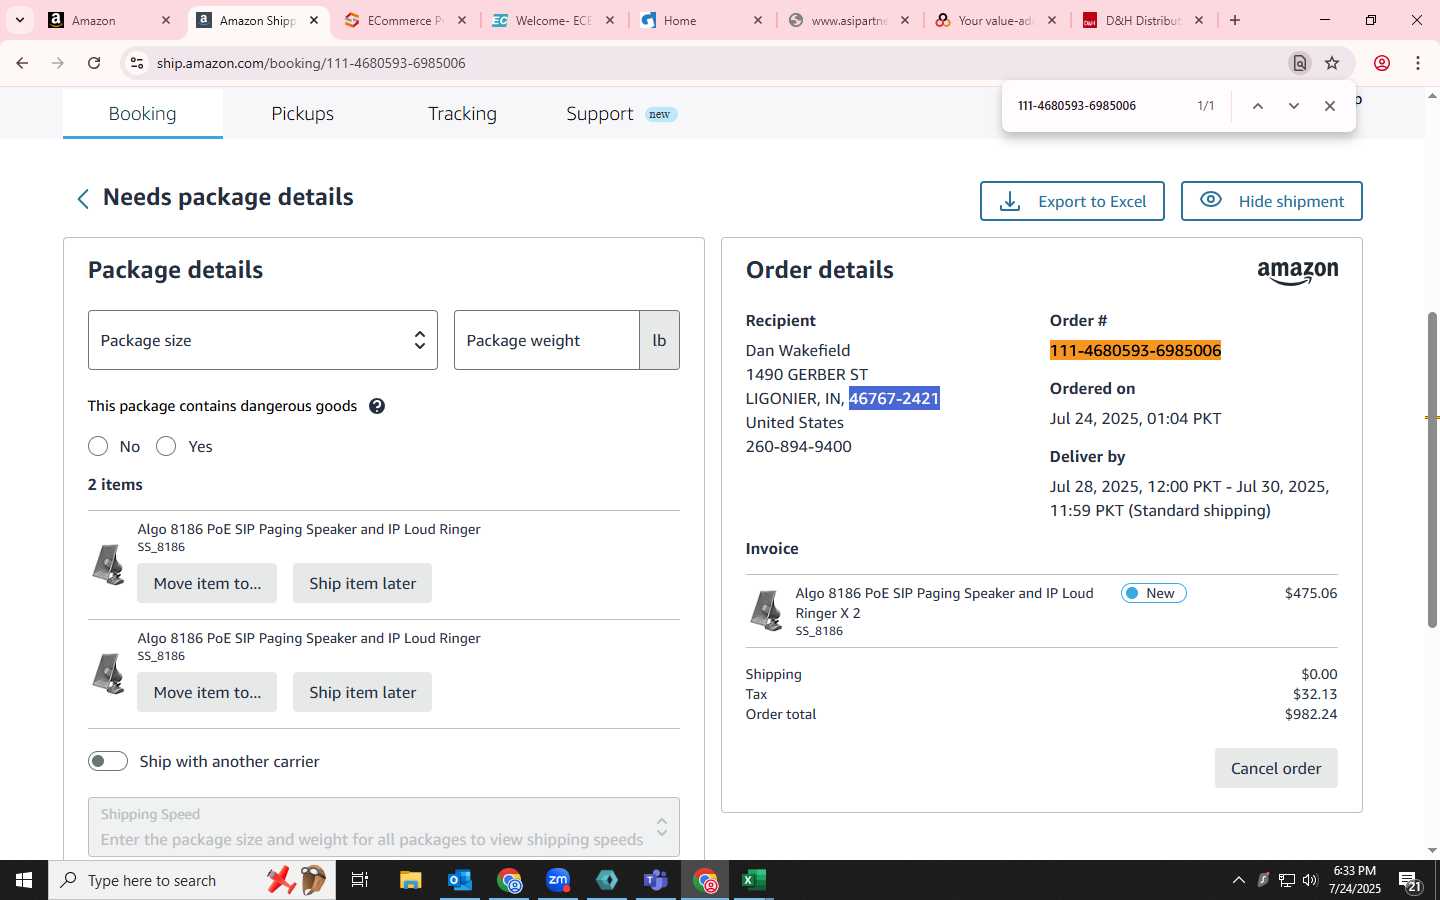Bookmark this page with the star icon
This screenshot has height=900, width=1440.
tap(1332, 63)
